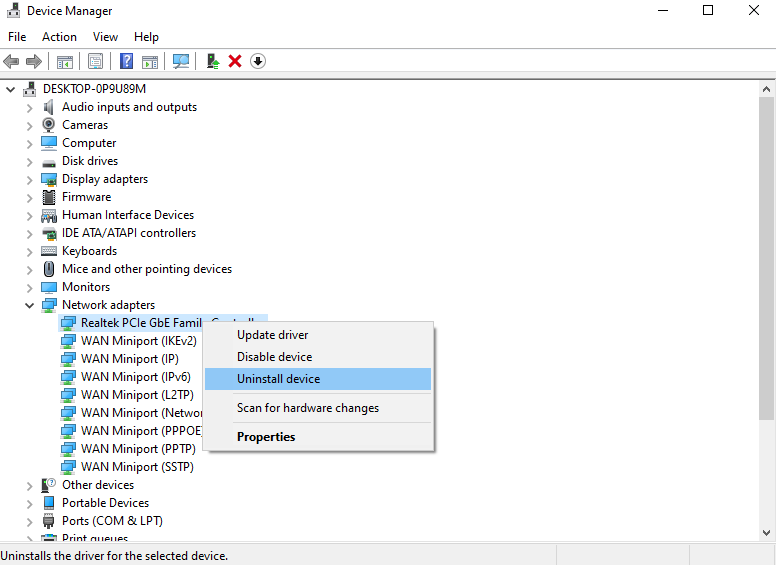Collapse the DESKTOP-0P9U89M root node
This screenshot has height=565, width=776.
11,89
